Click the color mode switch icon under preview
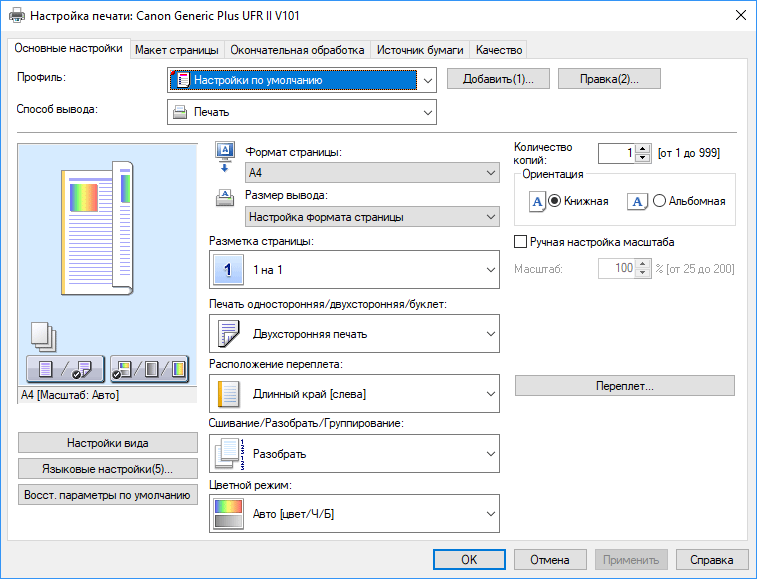Viewport: 757px width, 579px height. 149,369
